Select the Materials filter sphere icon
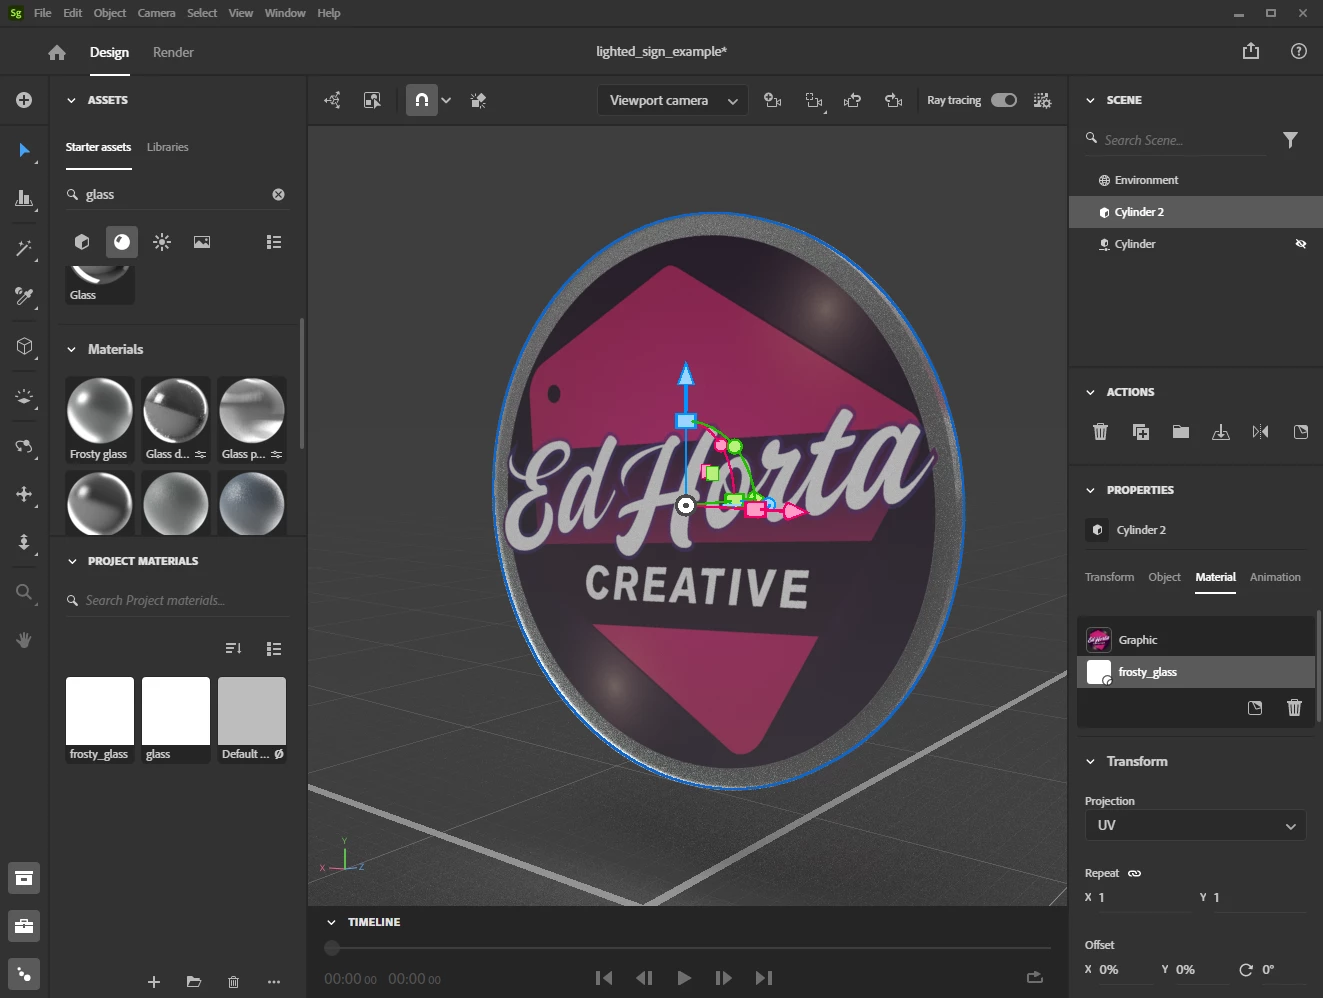The image size is (1323, 998). coord(122,242)
